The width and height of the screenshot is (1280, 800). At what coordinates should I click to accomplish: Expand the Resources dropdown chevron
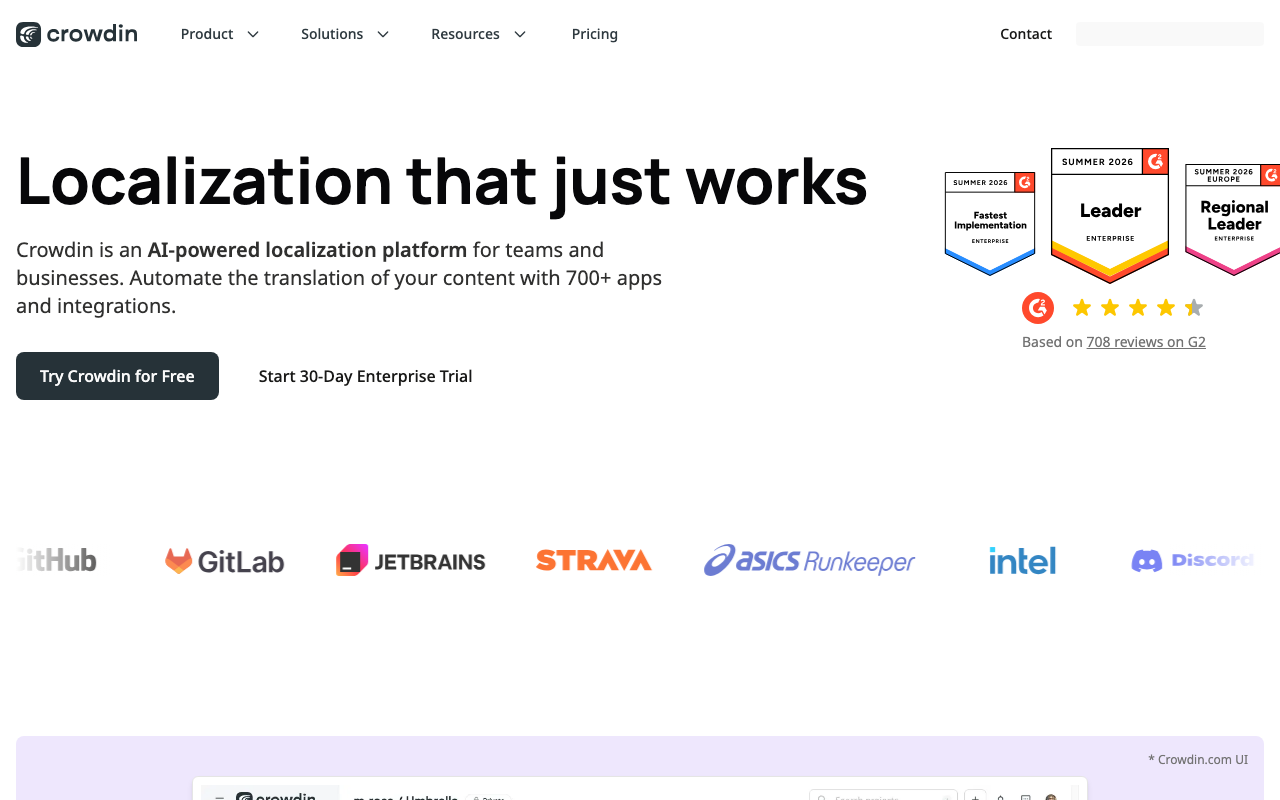(x=520, y=34)
